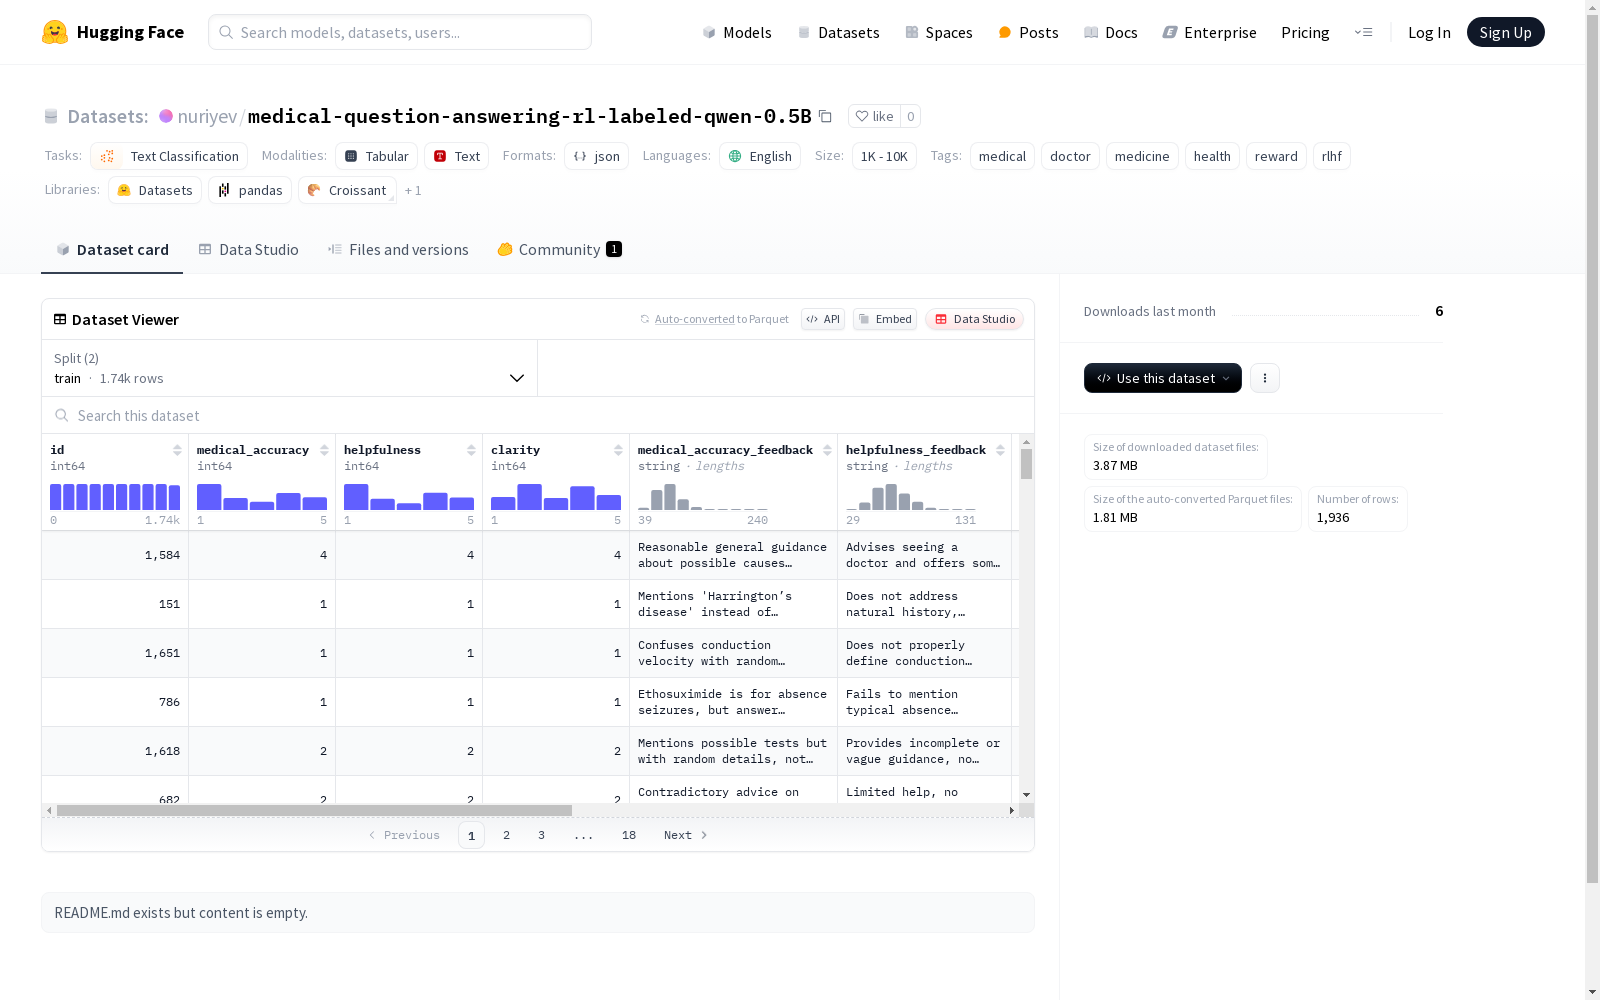The image size is (1600, 1000).
Task: Click the doctor tag
Action: tap(1070, 156)
